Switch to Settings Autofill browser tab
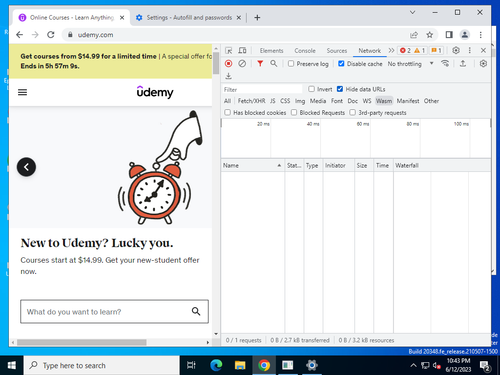The image size is (500, 375). click(189, 18)
